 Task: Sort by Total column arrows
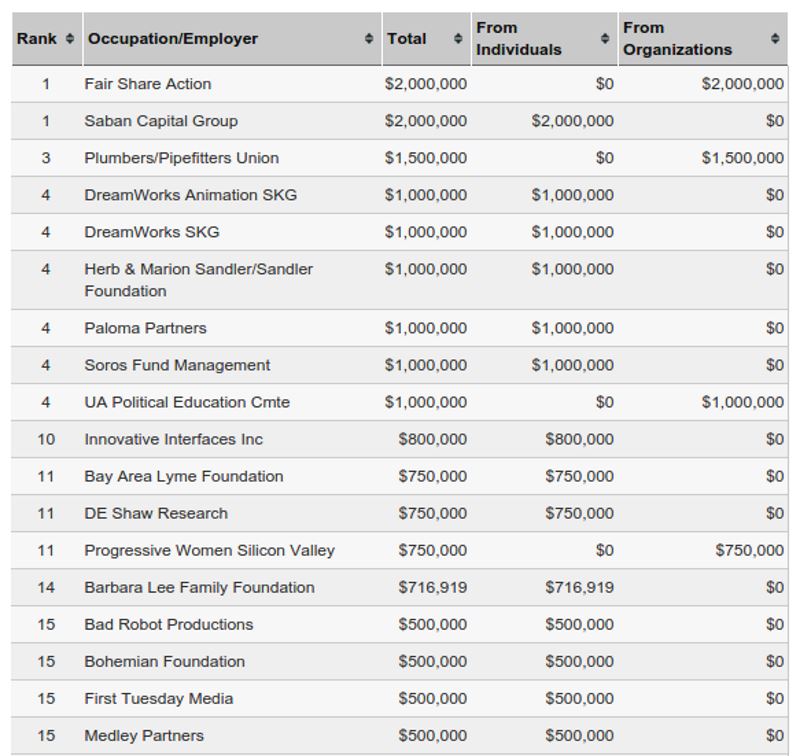coord(458,39)
